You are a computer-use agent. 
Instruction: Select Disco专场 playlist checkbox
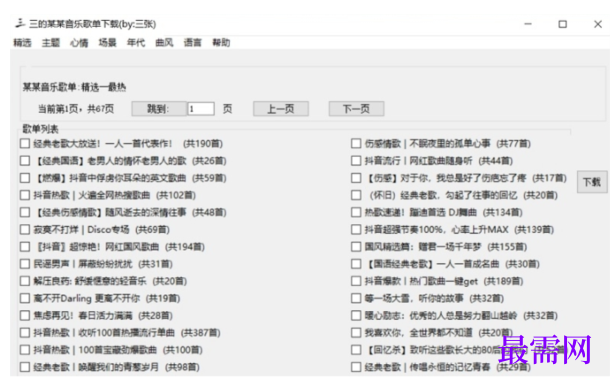point(25,230)
